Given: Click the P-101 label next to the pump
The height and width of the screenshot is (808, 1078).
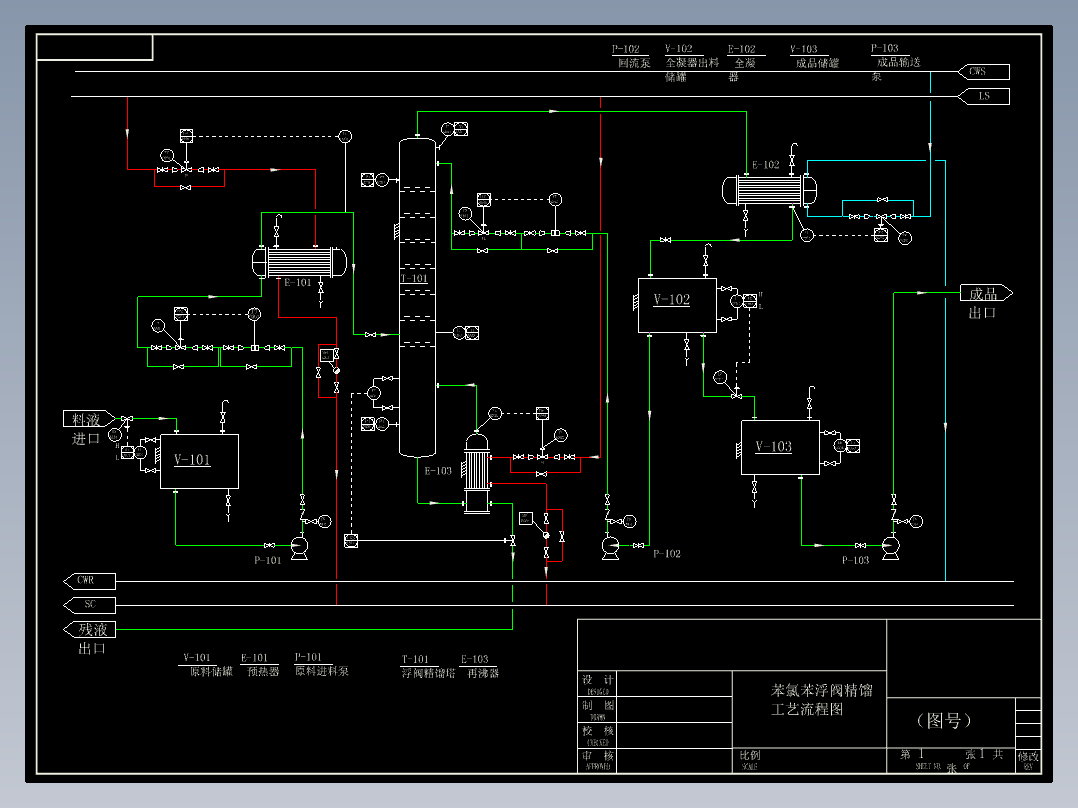Looking at the screenshot, I should point(267,560).
